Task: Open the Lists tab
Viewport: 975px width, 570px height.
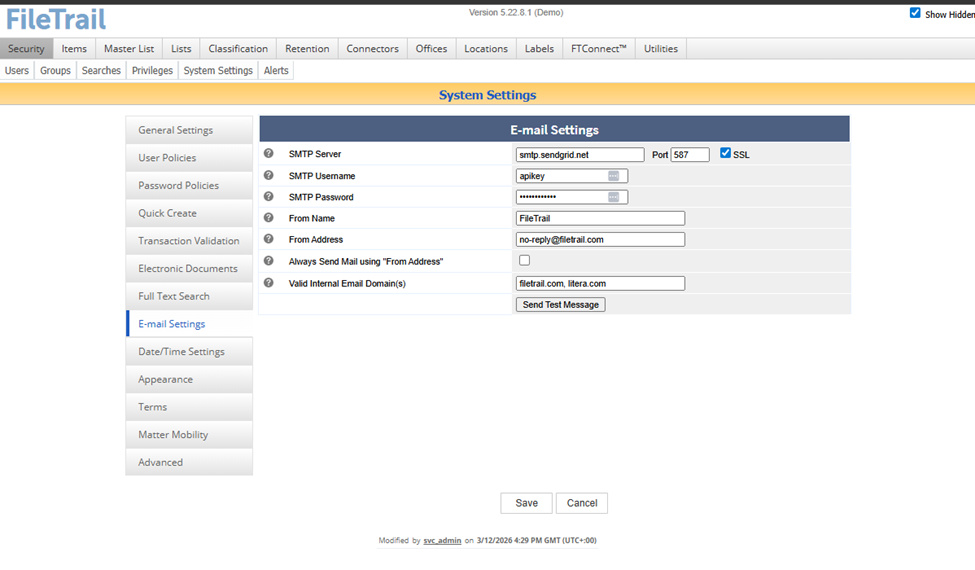Action: pos(181,48)
